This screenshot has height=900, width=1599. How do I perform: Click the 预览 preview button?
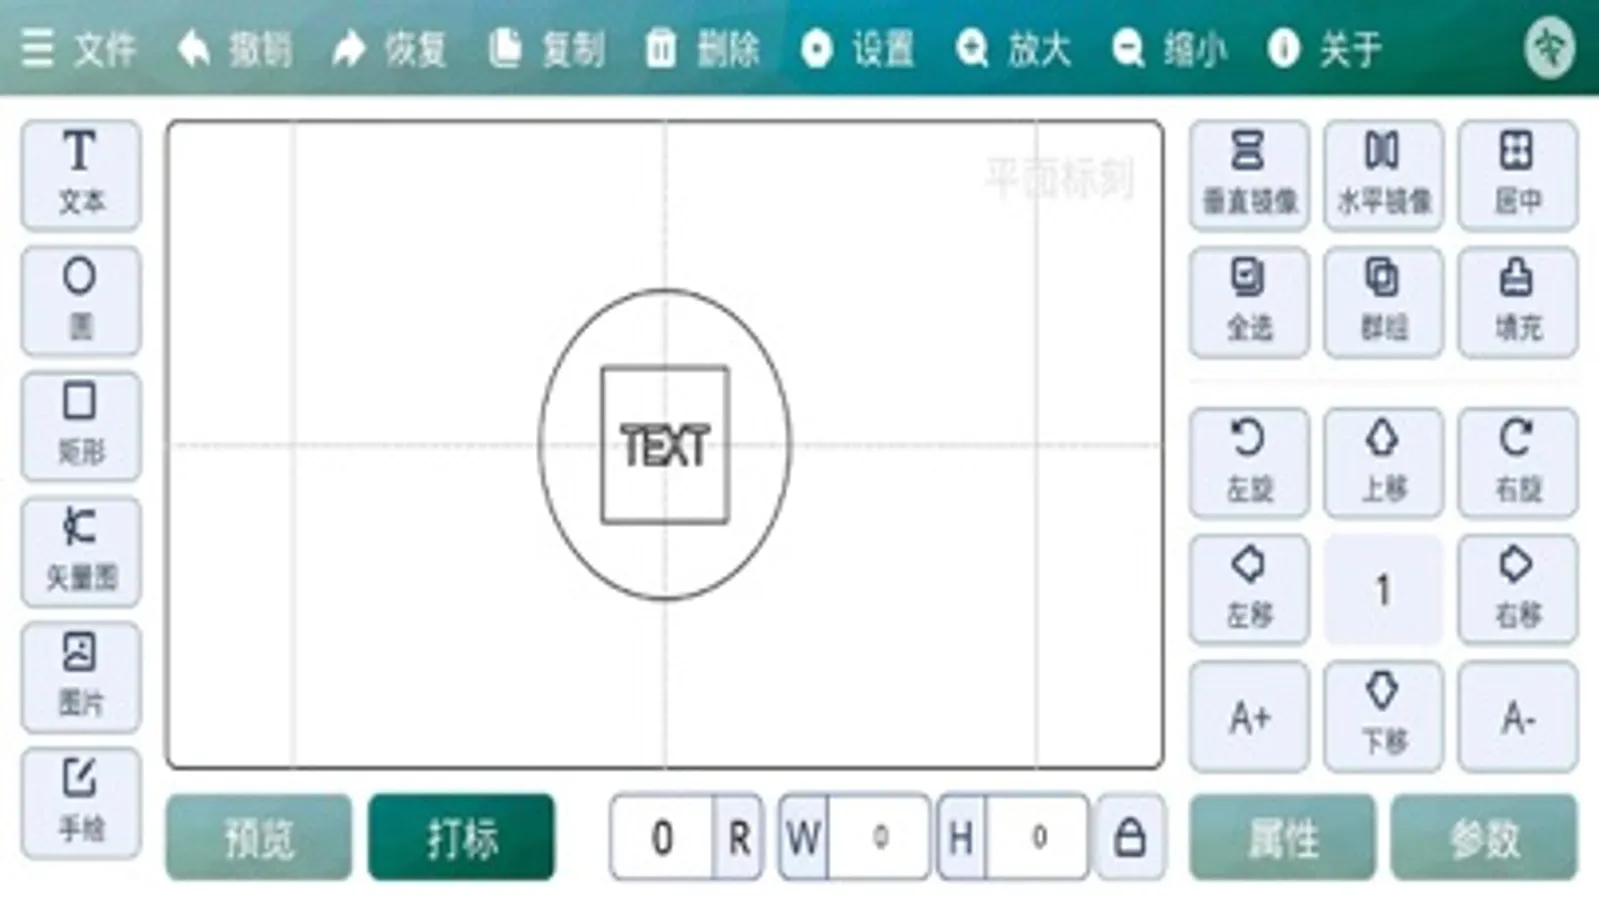(259, 837)
